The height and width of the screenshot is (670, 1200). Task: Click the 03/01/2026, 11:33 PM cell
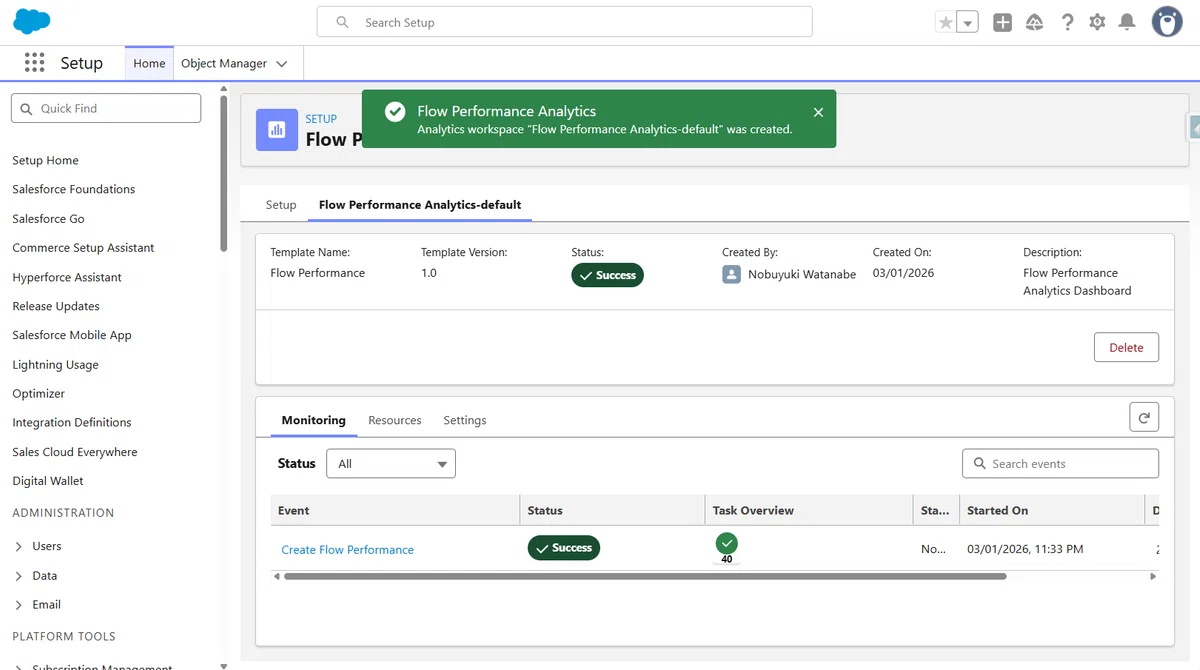[x=1025, y=549]
